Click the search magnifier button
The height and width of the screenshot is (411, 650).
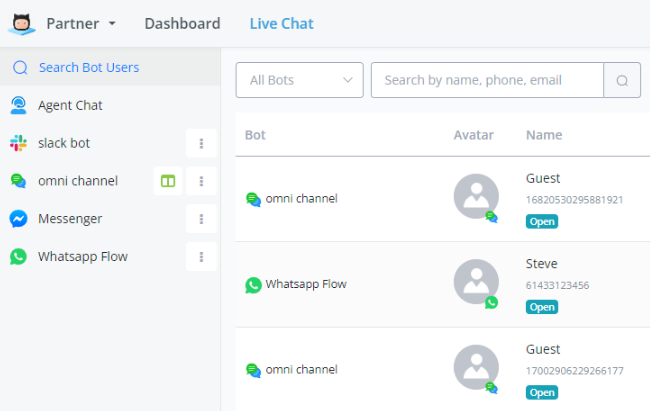[622, 80]
